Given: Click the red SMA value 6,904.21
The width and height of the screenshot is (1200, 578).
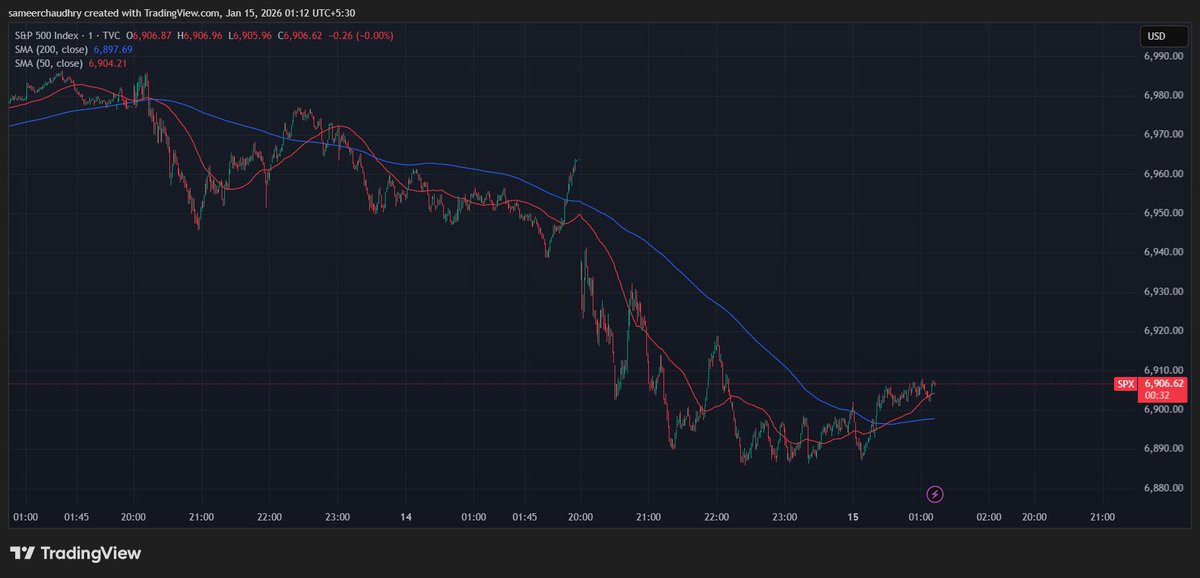Looking at the screenshot, I should point(109,62).
